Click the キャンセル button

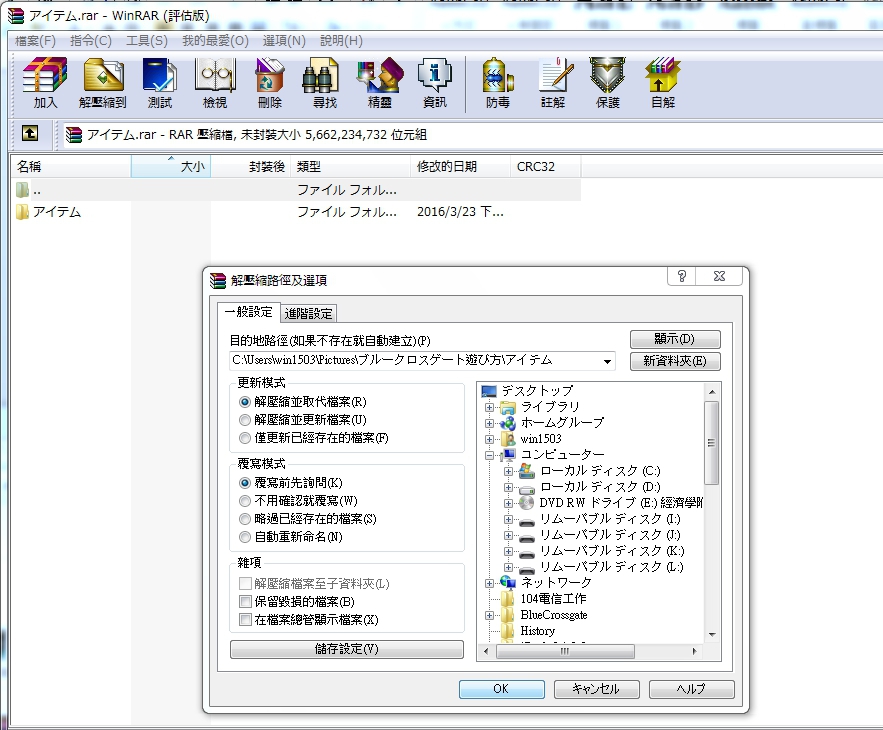click(x=596, y=689)
